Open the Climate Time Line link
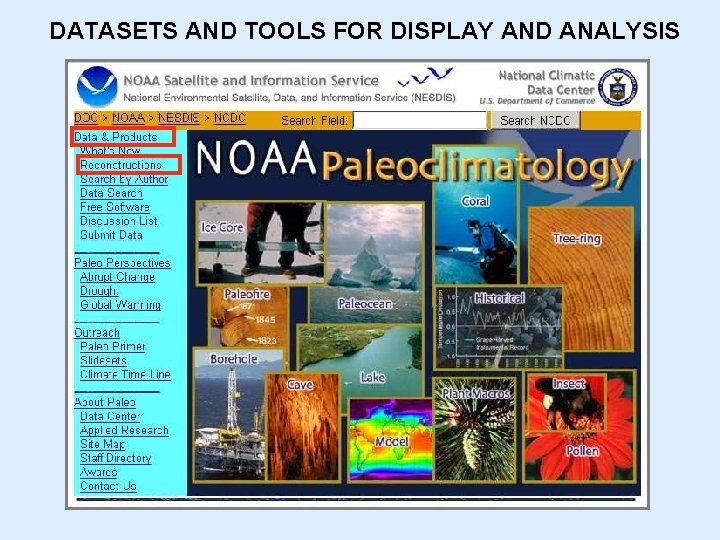720x540 pixels. coord(125,375)
